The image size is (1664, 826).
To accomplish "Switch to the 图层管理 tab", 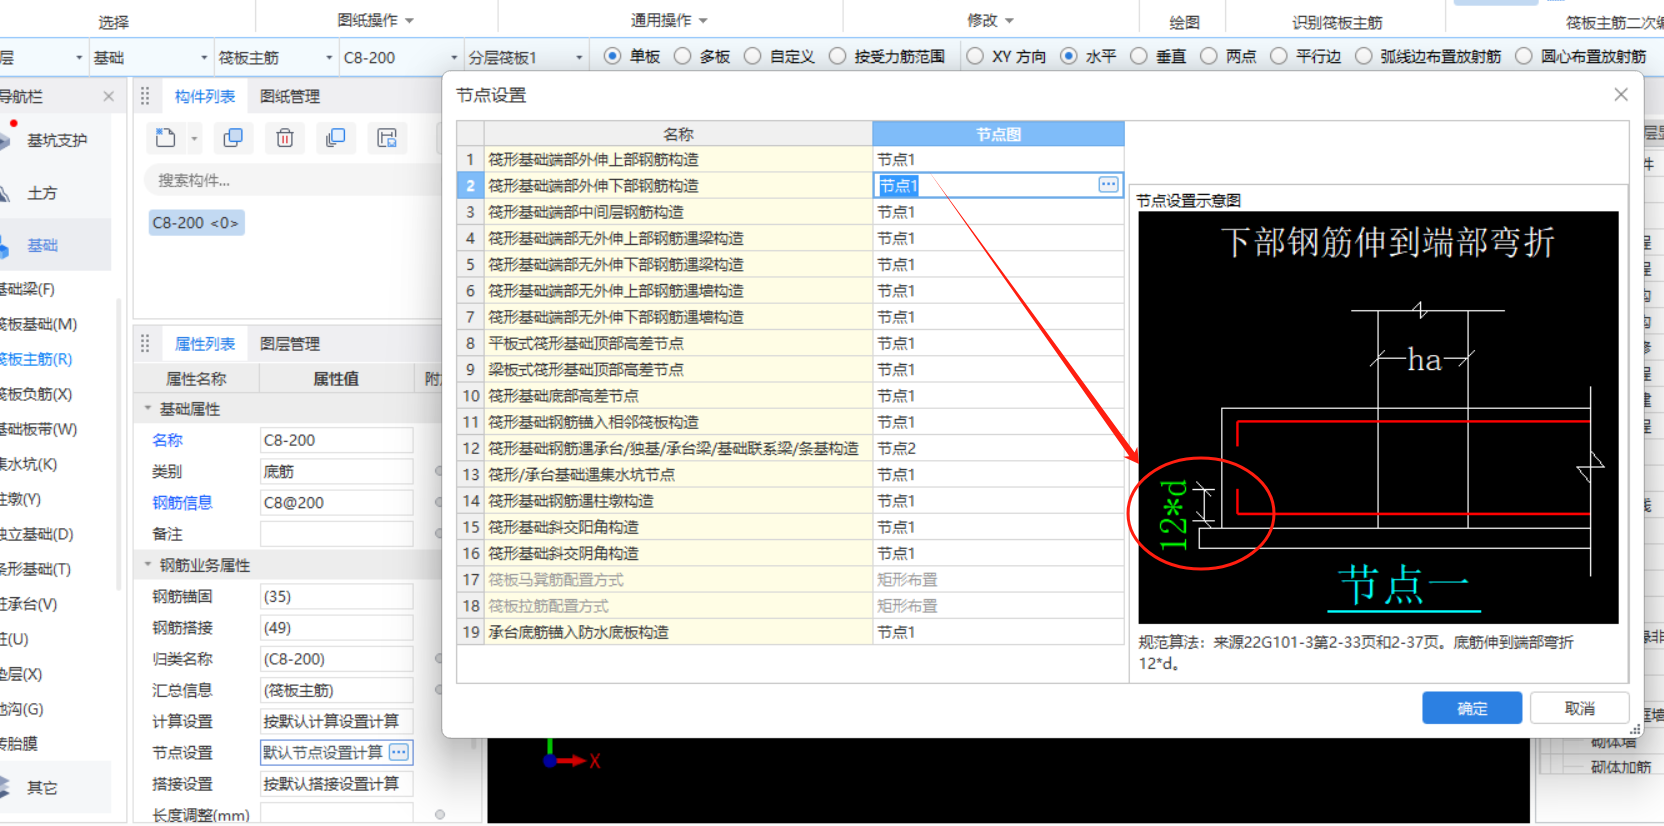I will click(290, 343).
